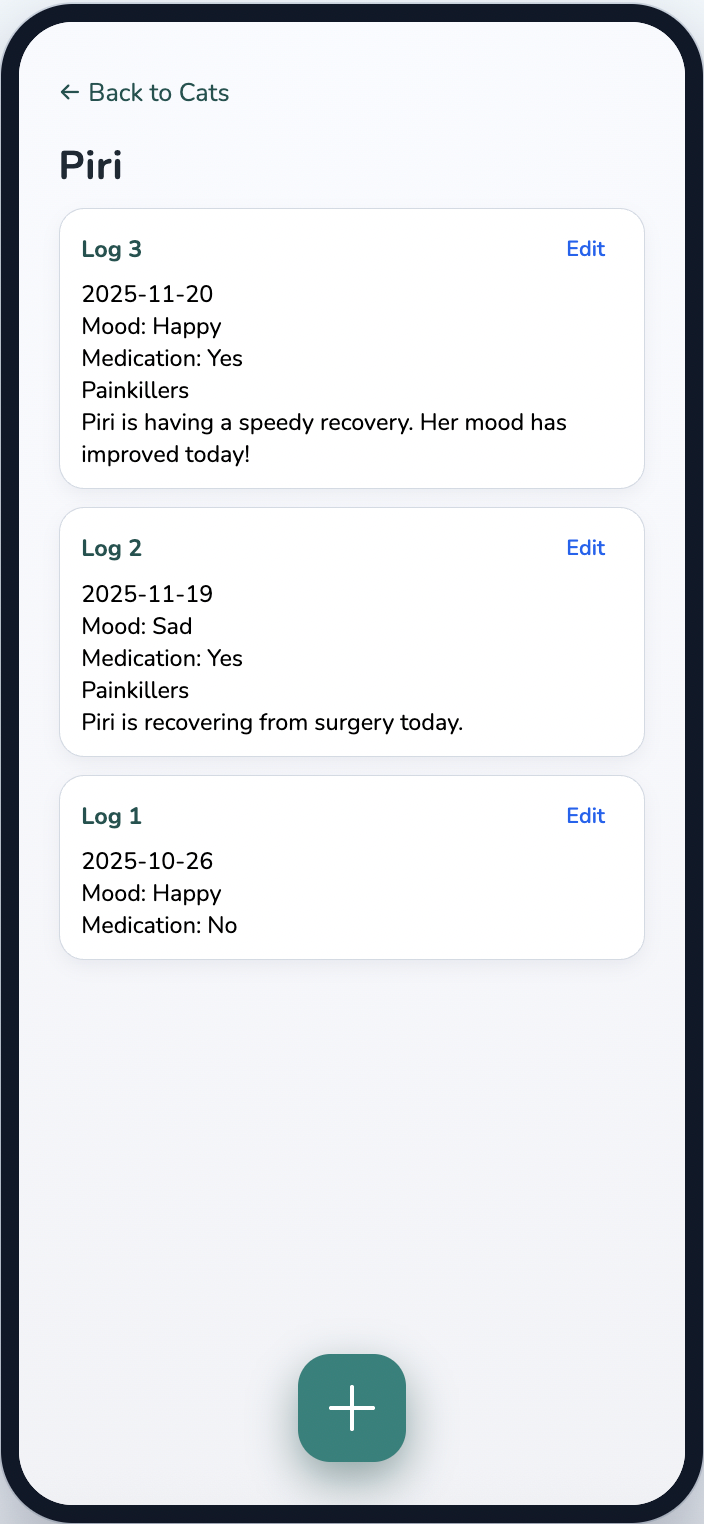
Task: Select the left-pointing arrow next to Back to Cats
Action: click(68, 91)
